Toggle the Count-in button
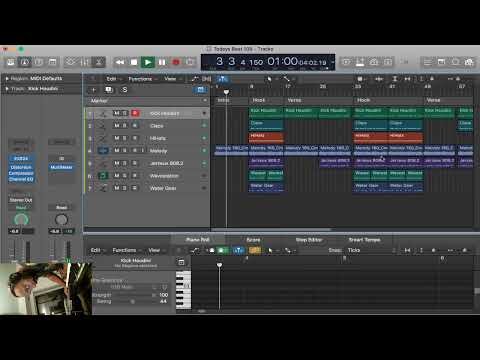Viewport: 480px width, 360px height. click(x=374, y=62)
